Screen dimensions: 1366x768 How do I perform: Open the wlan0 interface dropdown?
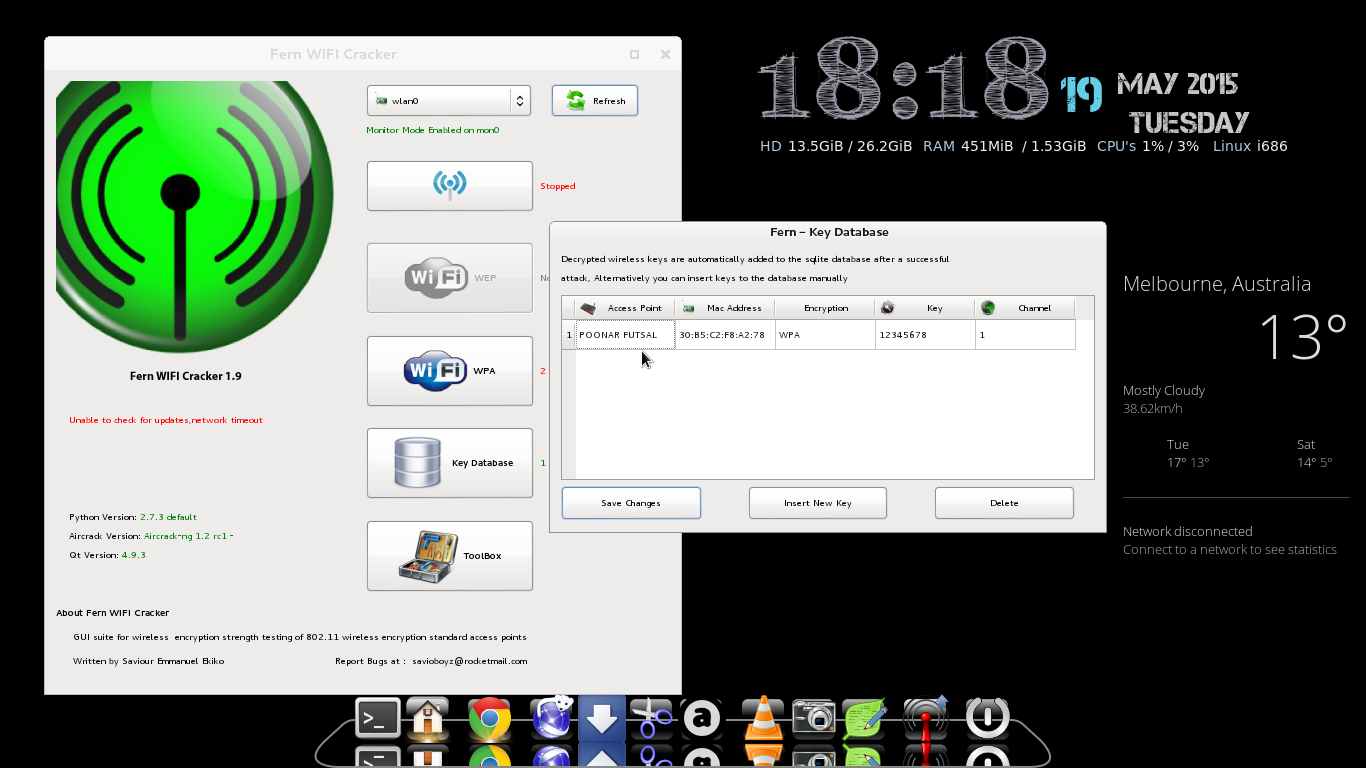click(448, 100)
